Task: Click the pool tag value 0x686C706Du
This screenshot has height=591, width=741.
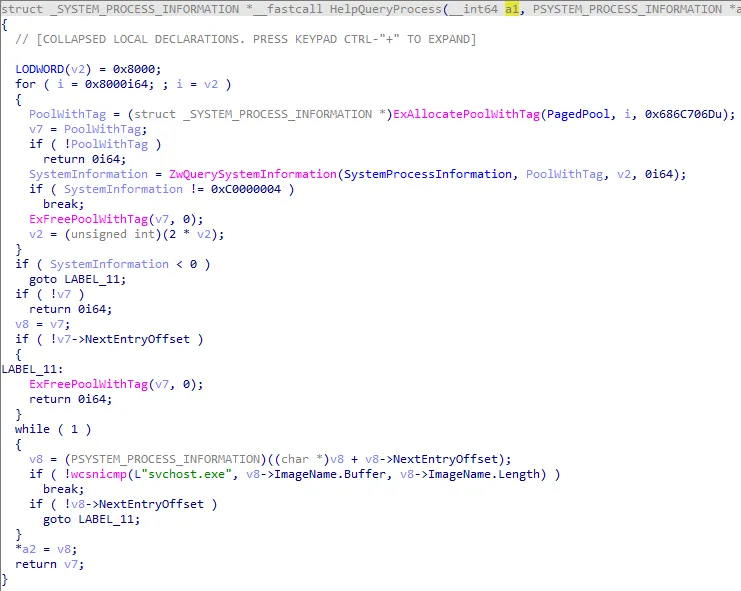Action: tap(684, 114)
